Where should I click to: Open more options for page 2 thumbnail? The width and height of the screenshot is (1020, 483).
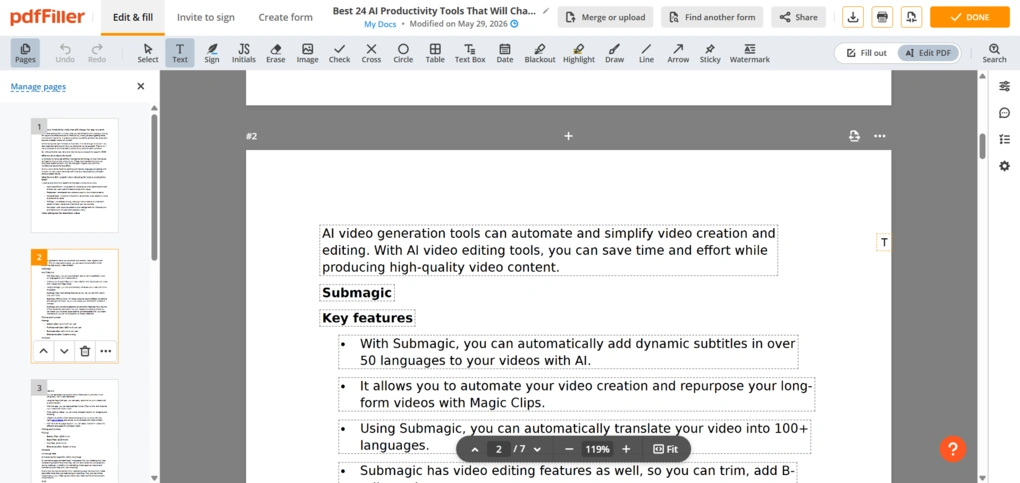point(105,352)
